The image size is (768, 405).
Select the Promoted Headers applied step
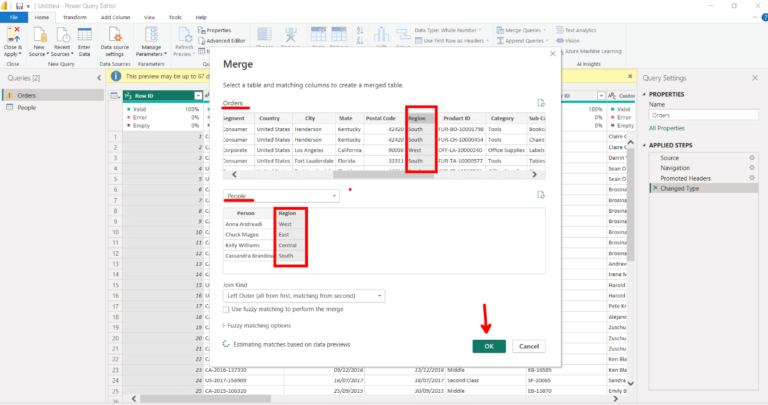point(685,178)
